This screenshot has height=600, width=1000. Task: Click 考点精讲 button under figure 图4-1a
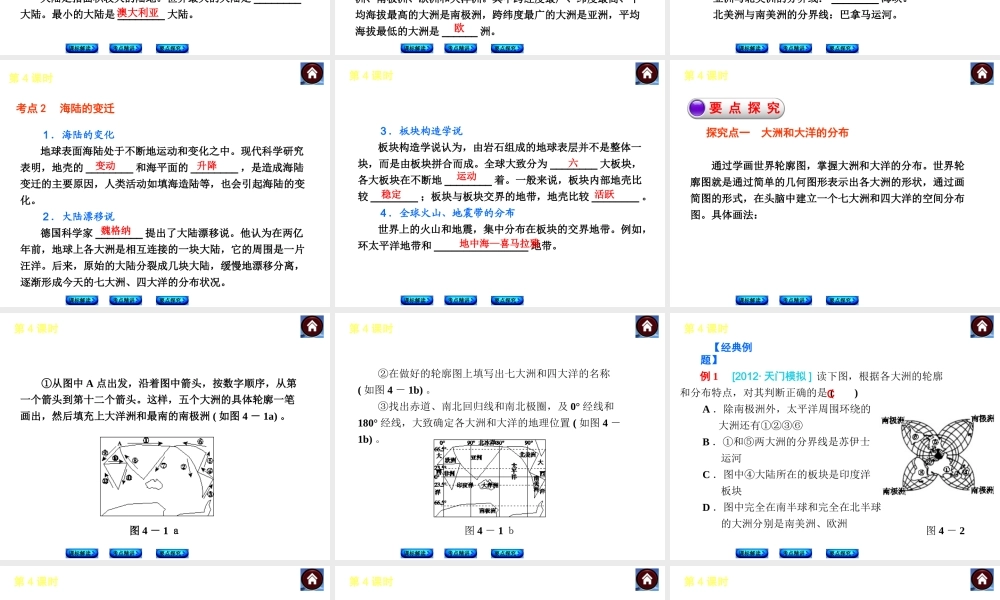126,553
